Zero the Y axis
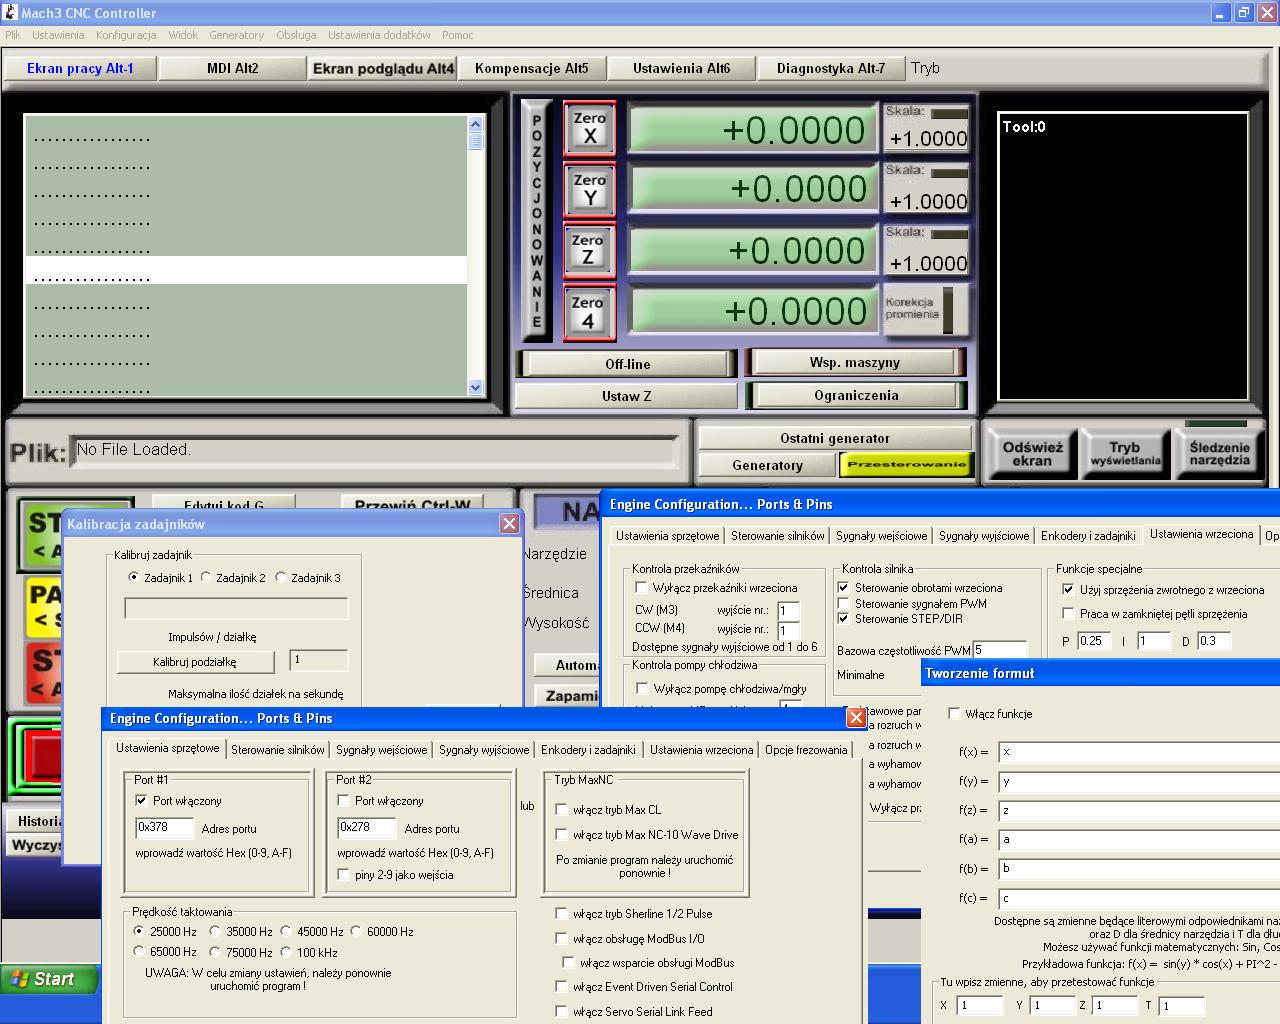The width and height of the screenshot is (1280, 1024). [590, 189]
